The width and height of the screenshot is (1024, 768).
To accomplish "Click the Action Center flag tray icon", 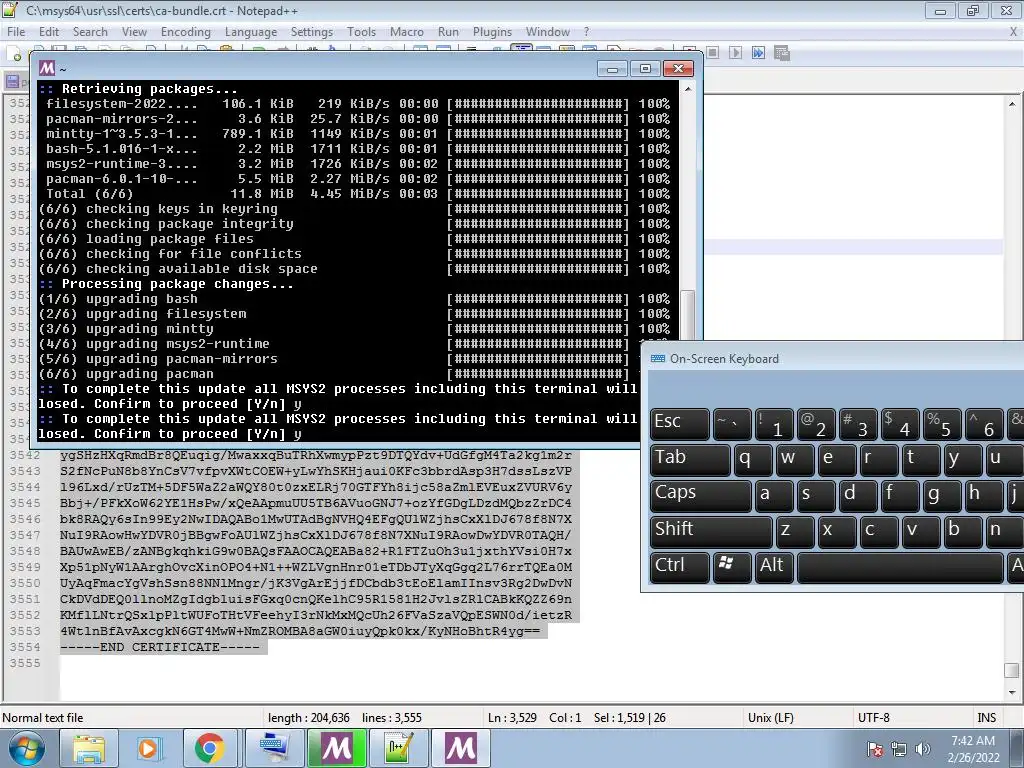I will pos(874,749).
